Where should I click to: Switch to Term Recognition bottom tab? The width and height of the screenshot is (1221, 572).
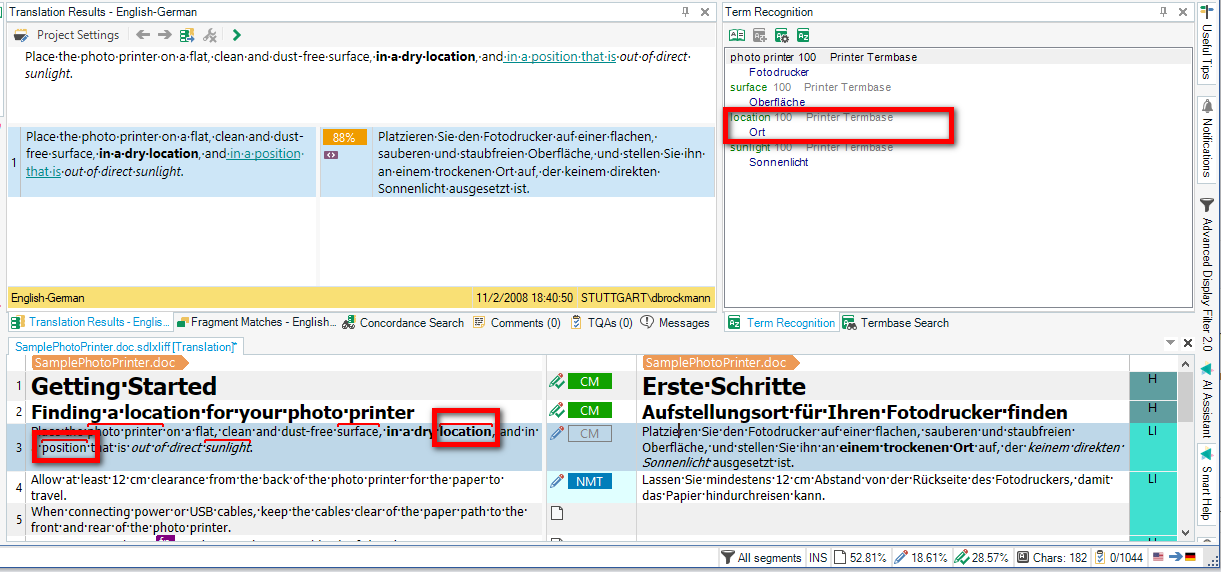pyautogui.click(x=781, y=322)
